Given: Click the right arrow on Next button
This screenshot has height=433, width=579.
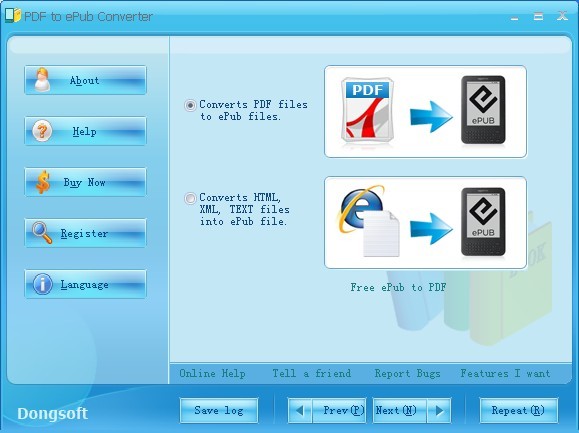Looking at the screenshot, I should (x=439, y=410).
